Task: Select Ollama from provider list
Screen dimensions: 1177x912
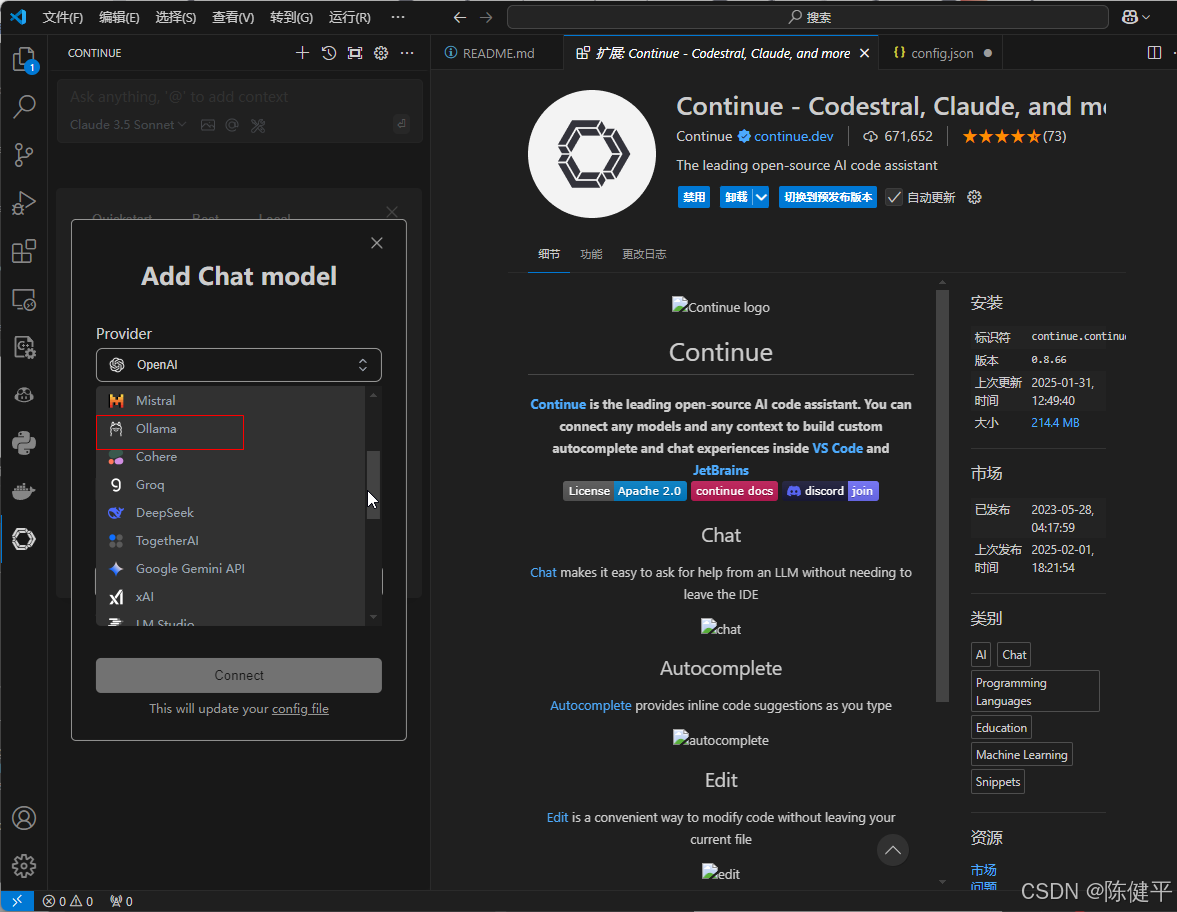Action: click(x=230, y=429)
